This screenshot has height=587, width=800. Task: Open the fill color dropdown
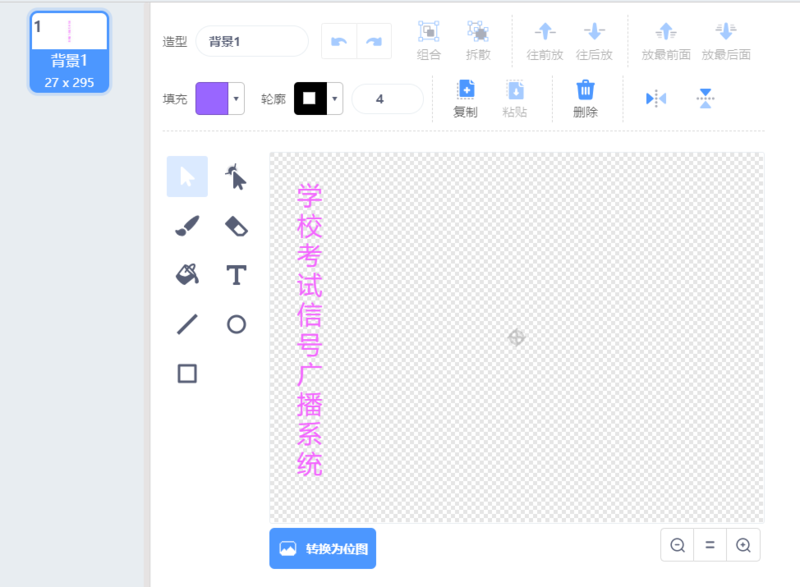(237, 99)
